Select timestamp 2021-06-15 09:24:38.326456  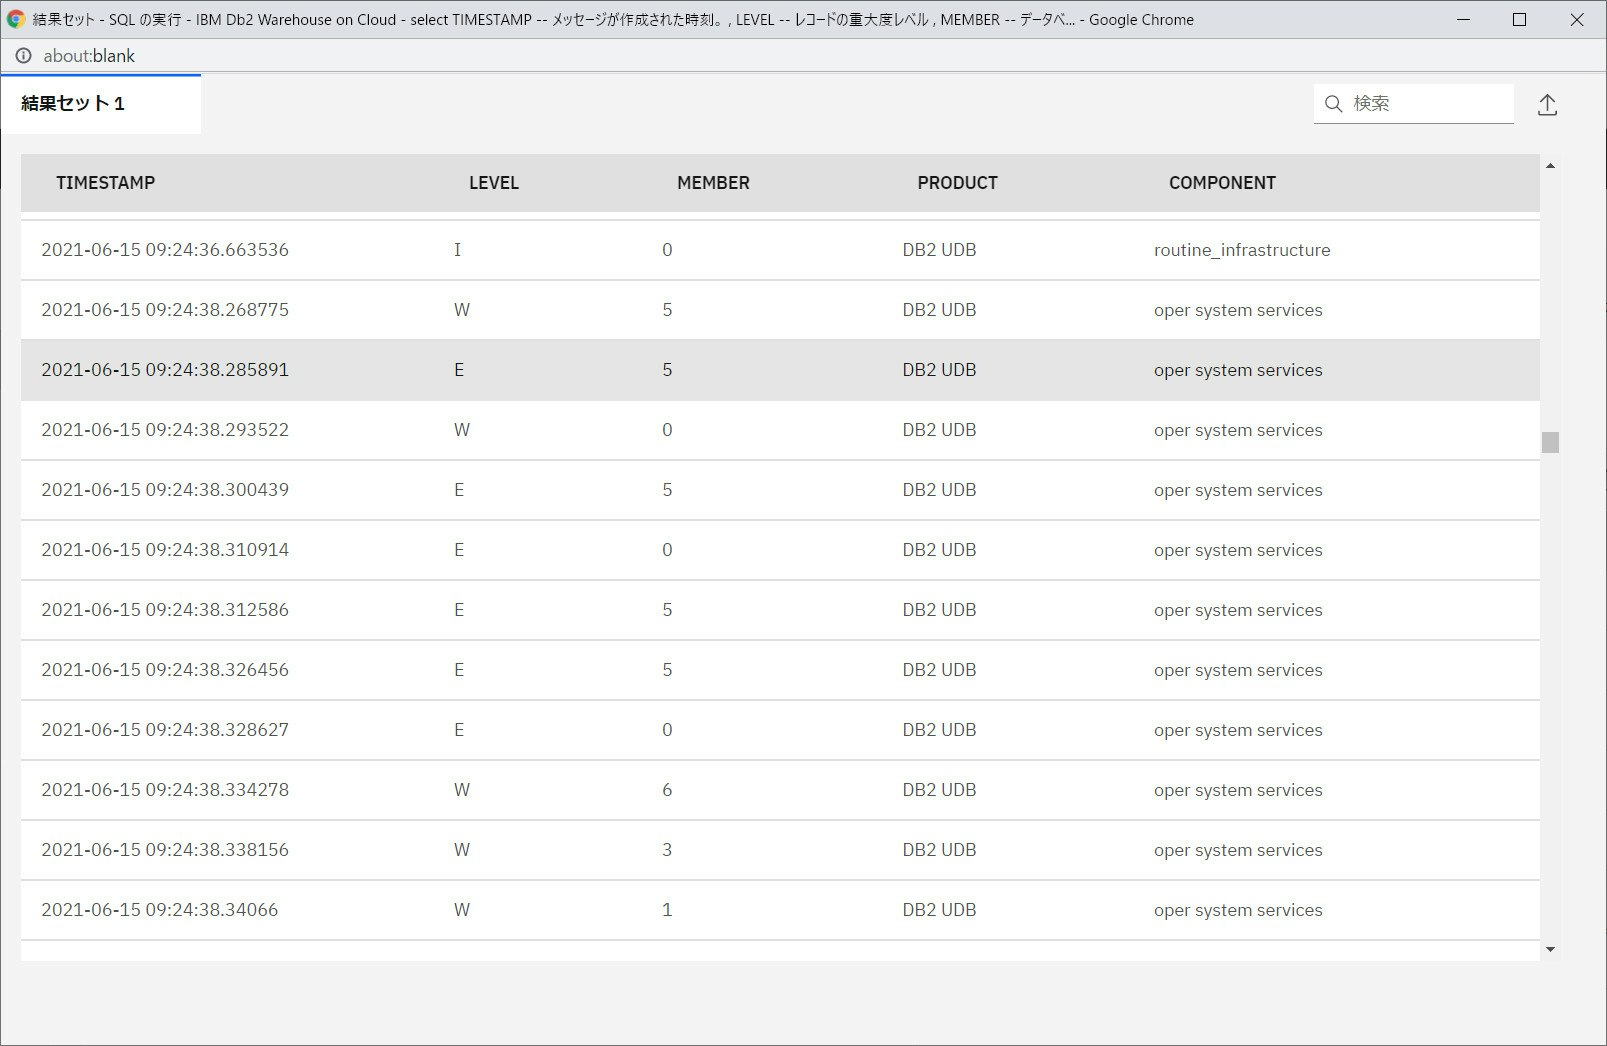pyautogui.click(x=165, y=670)
